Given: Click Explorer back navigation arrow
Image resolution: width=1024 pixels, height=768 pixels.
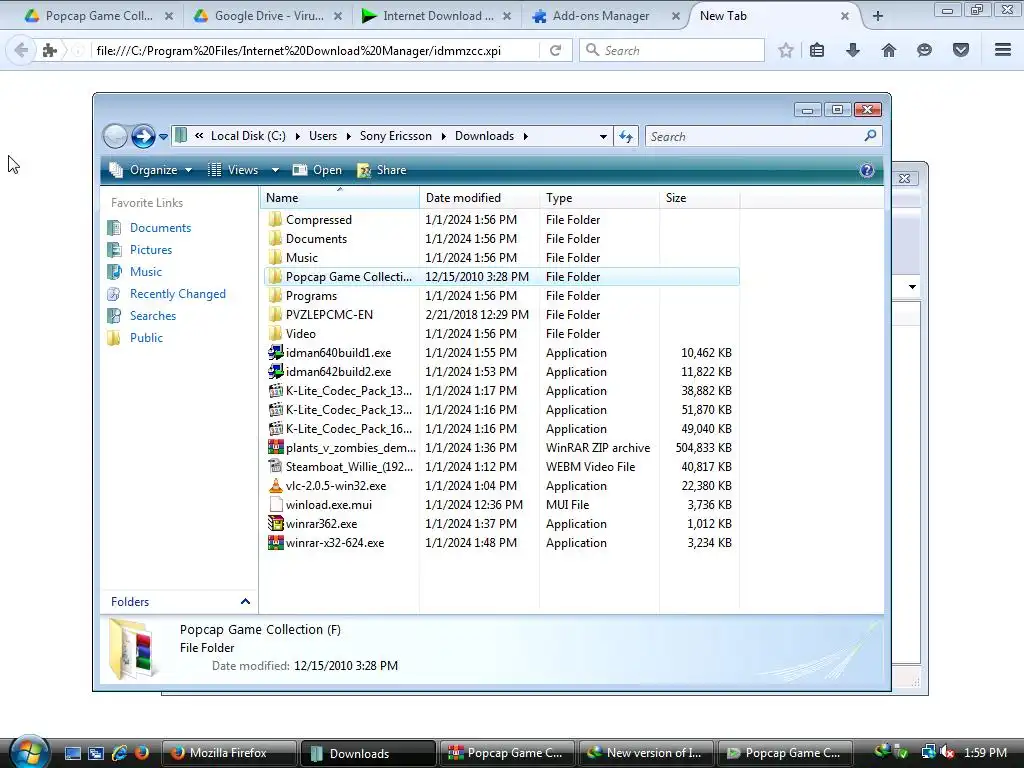Looking at the screenshot, I should [x=115, y=136].
